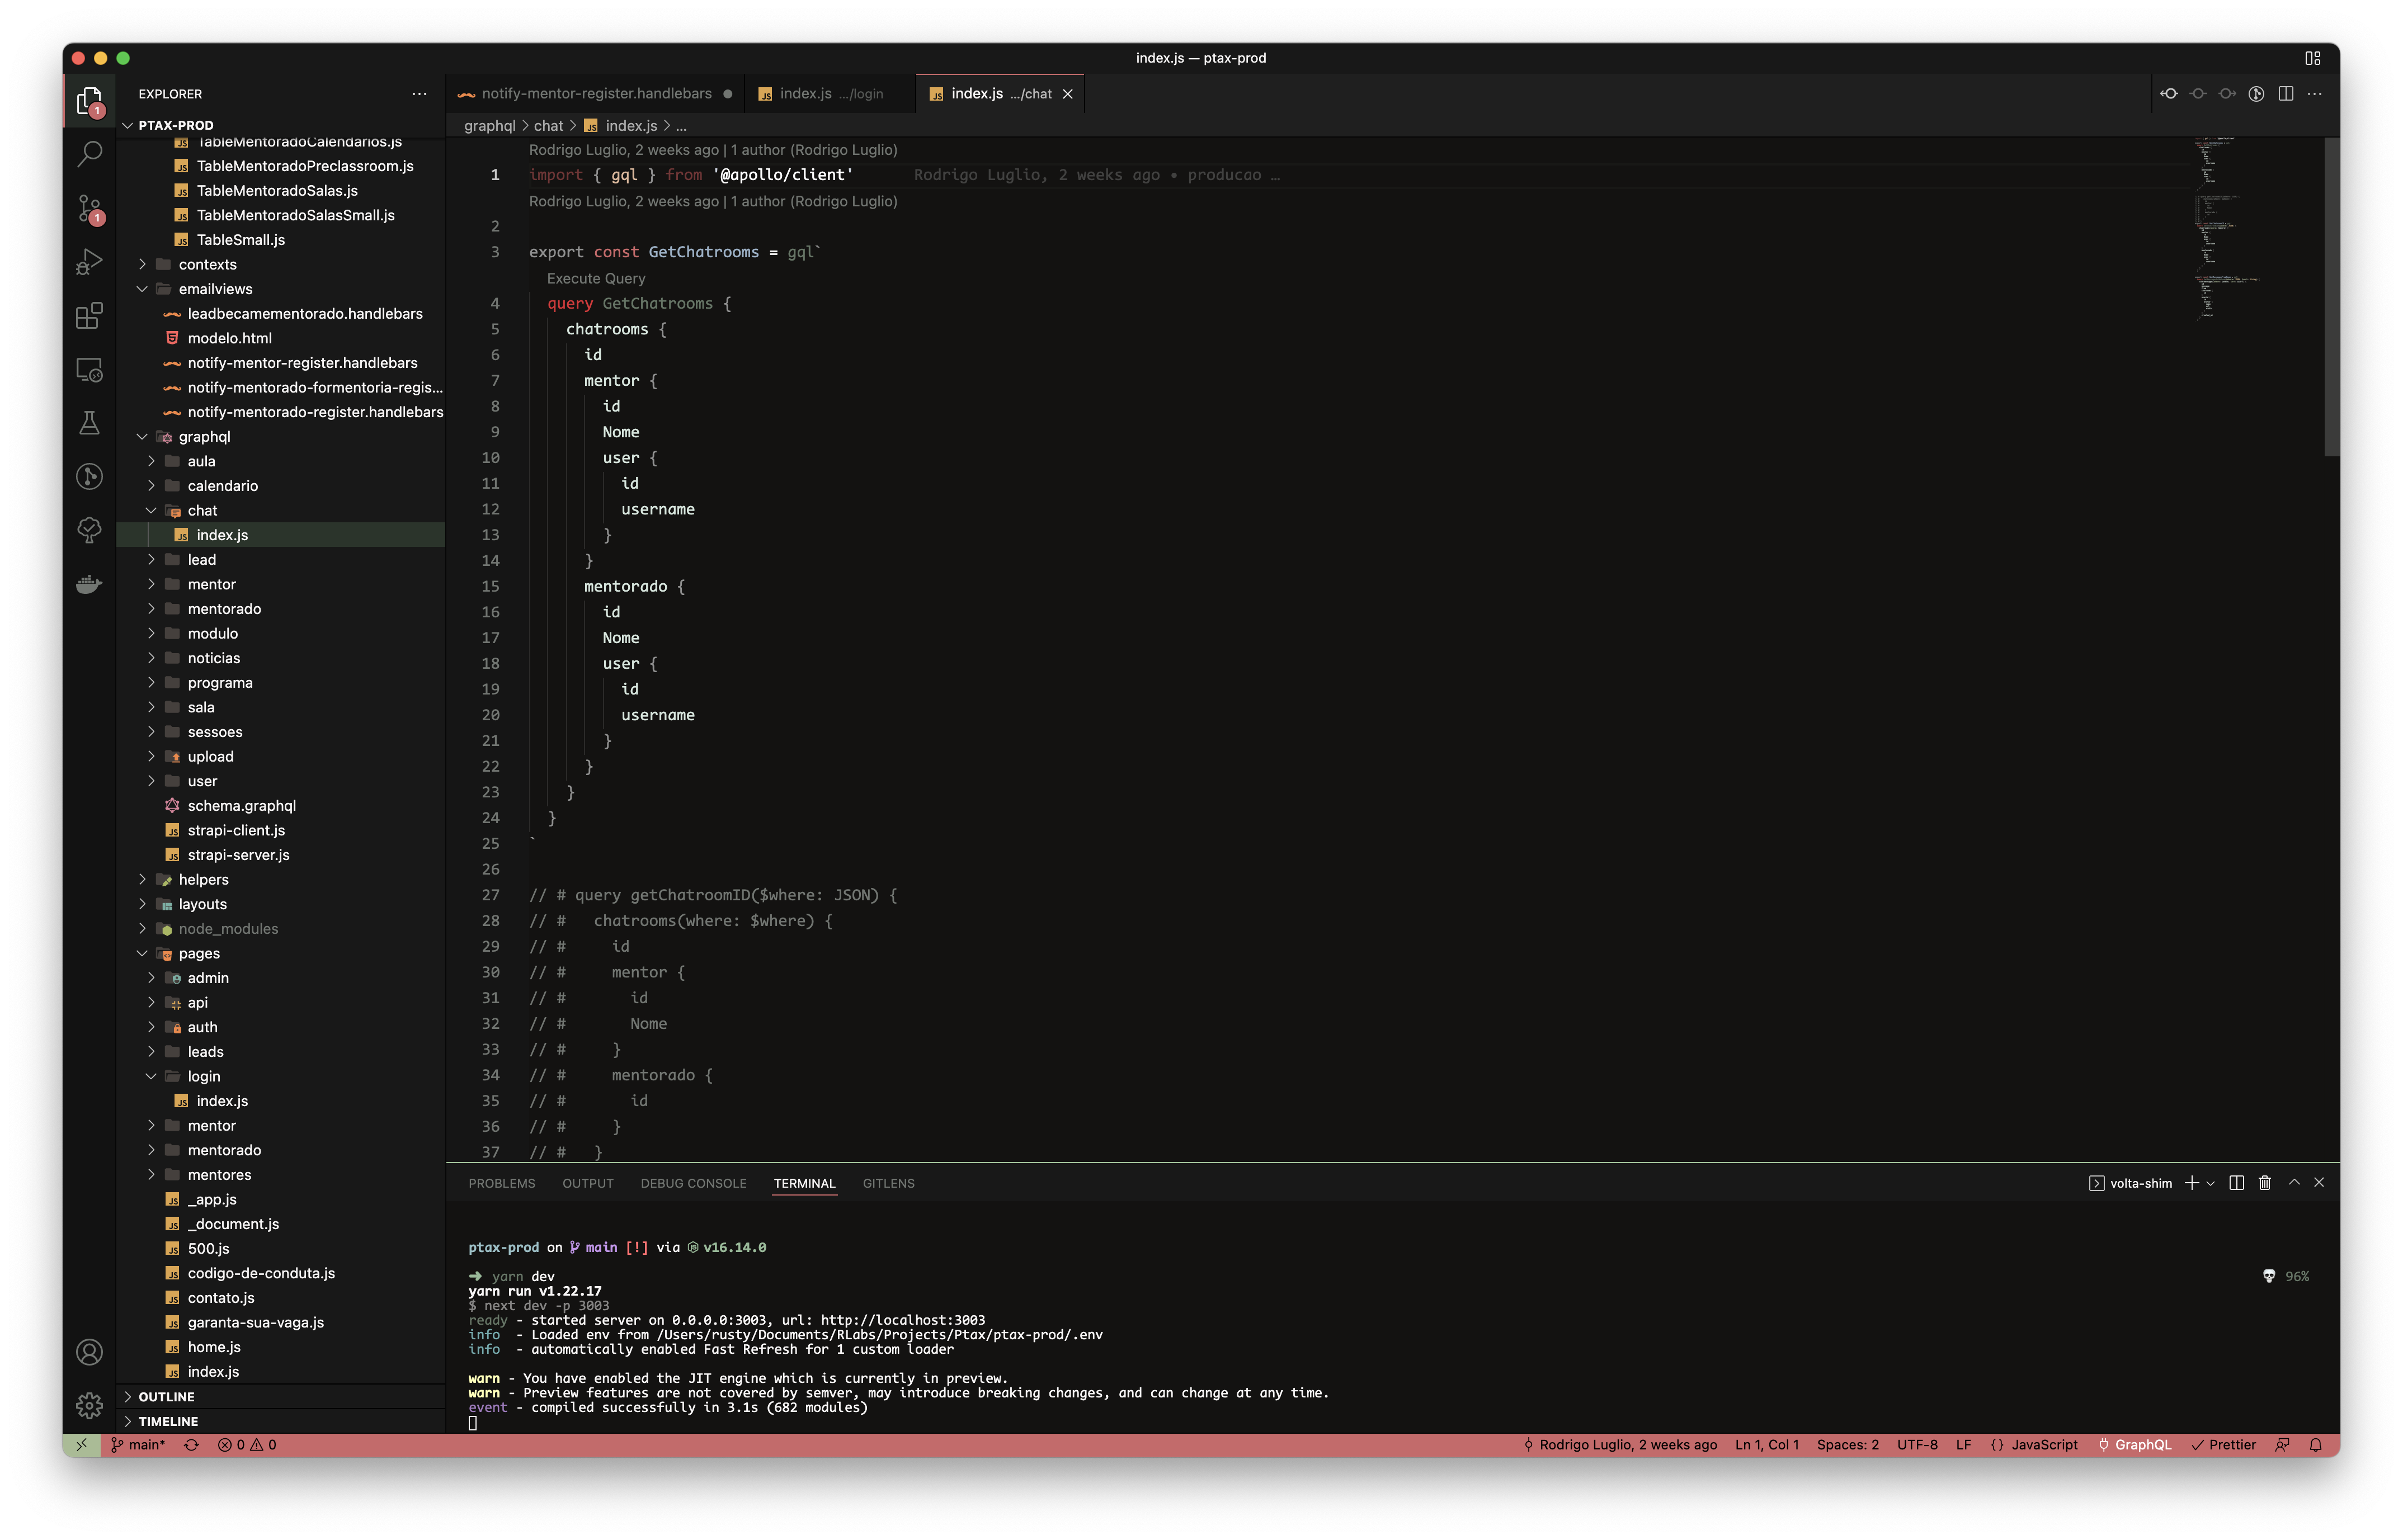Open the Search view in activity bar
This screenshot has width=2403, height=1540.
(x=89, y=155)
